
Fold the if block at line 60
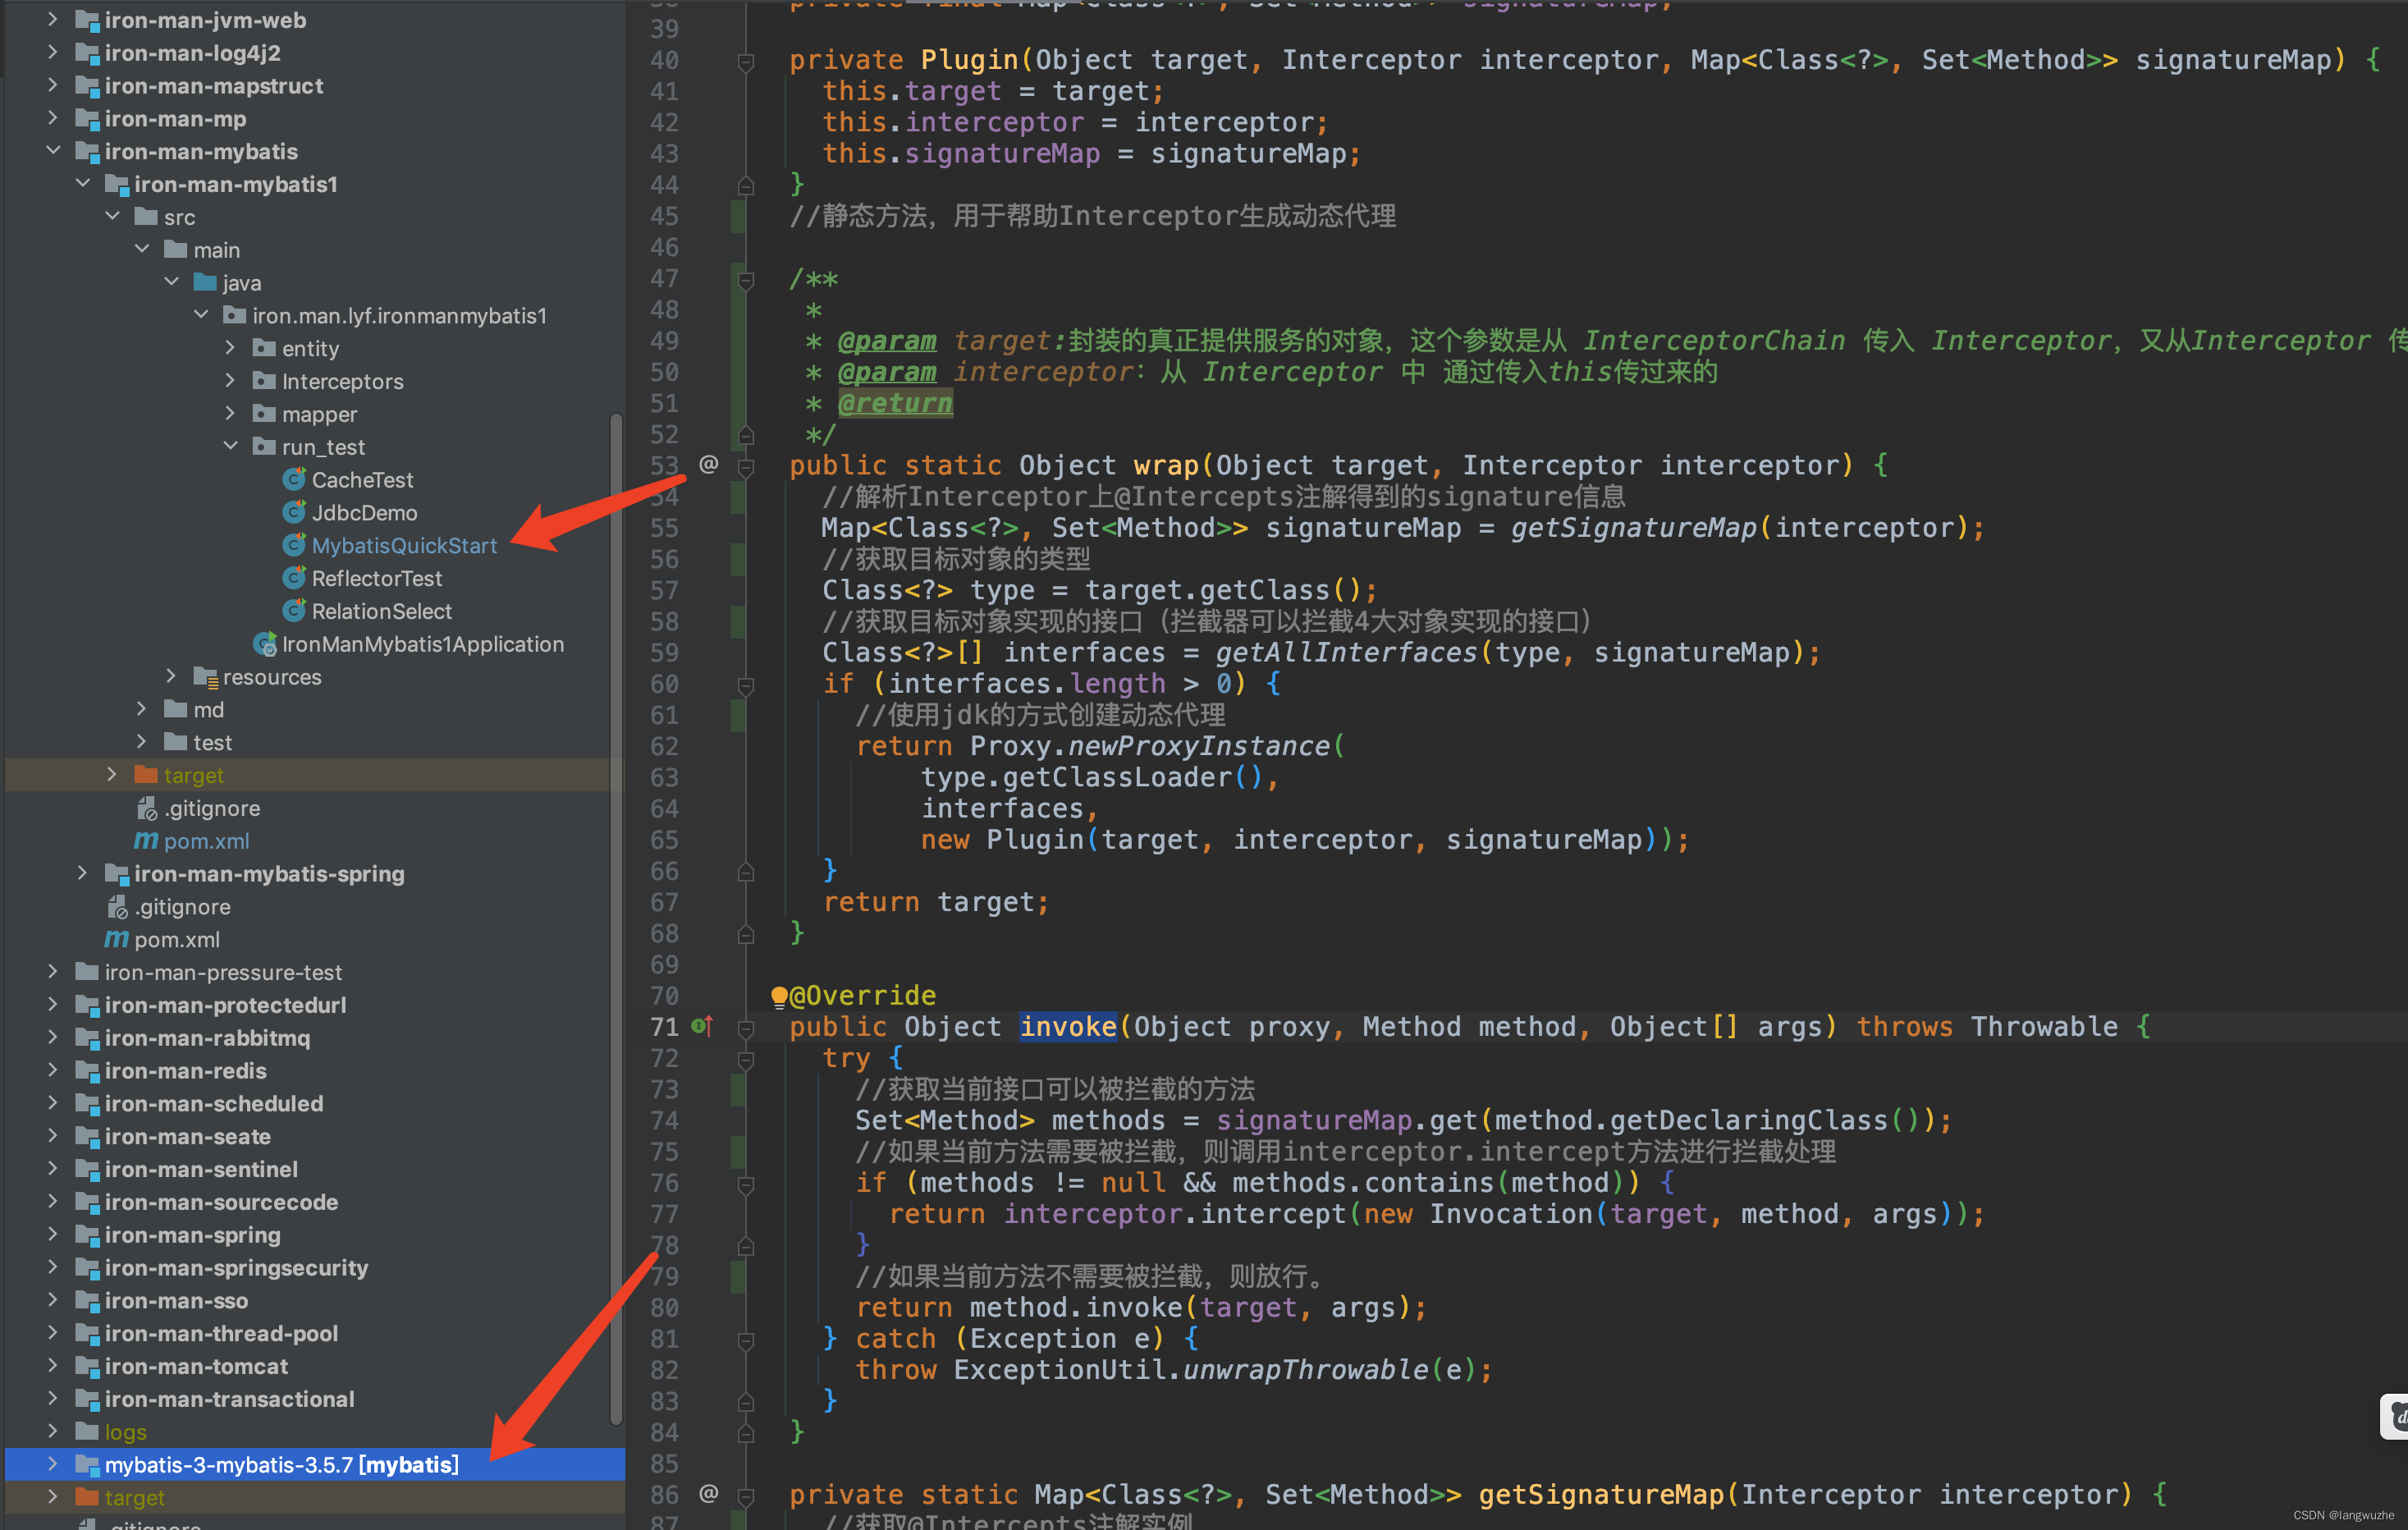(745, 685)
